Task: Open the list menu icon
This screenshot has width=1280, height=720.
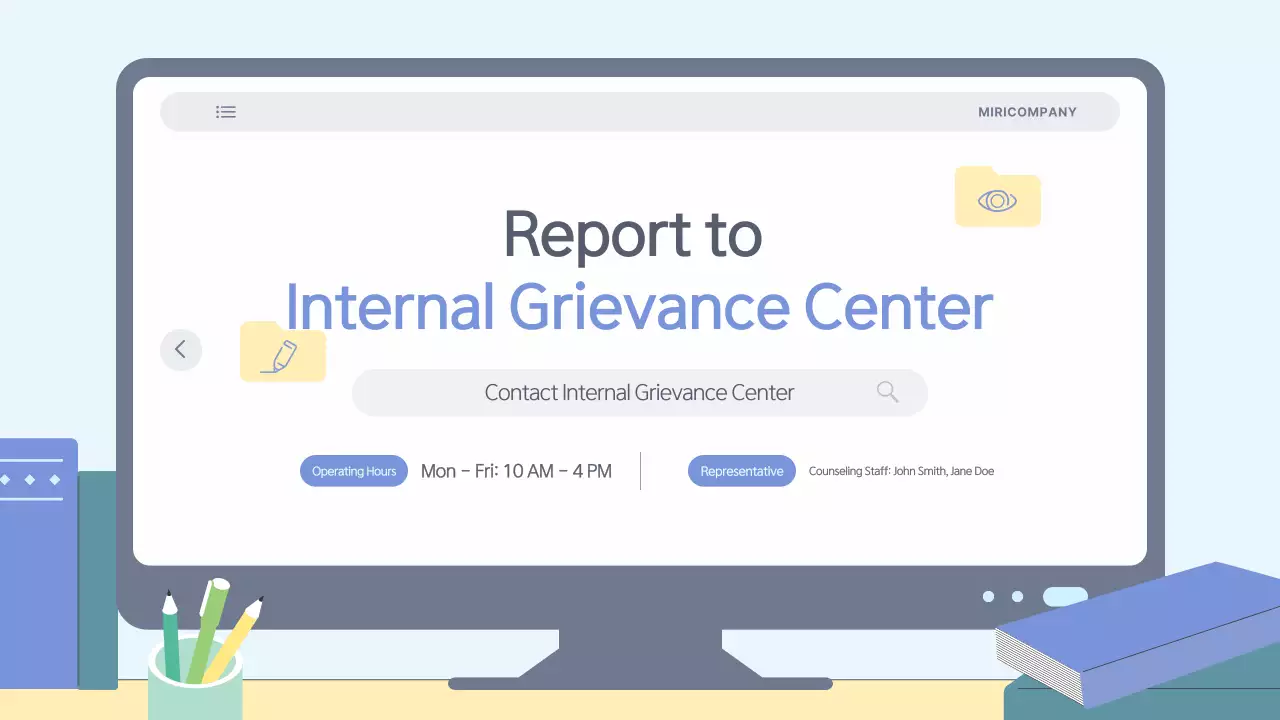Action: click(x=226, y=112)
